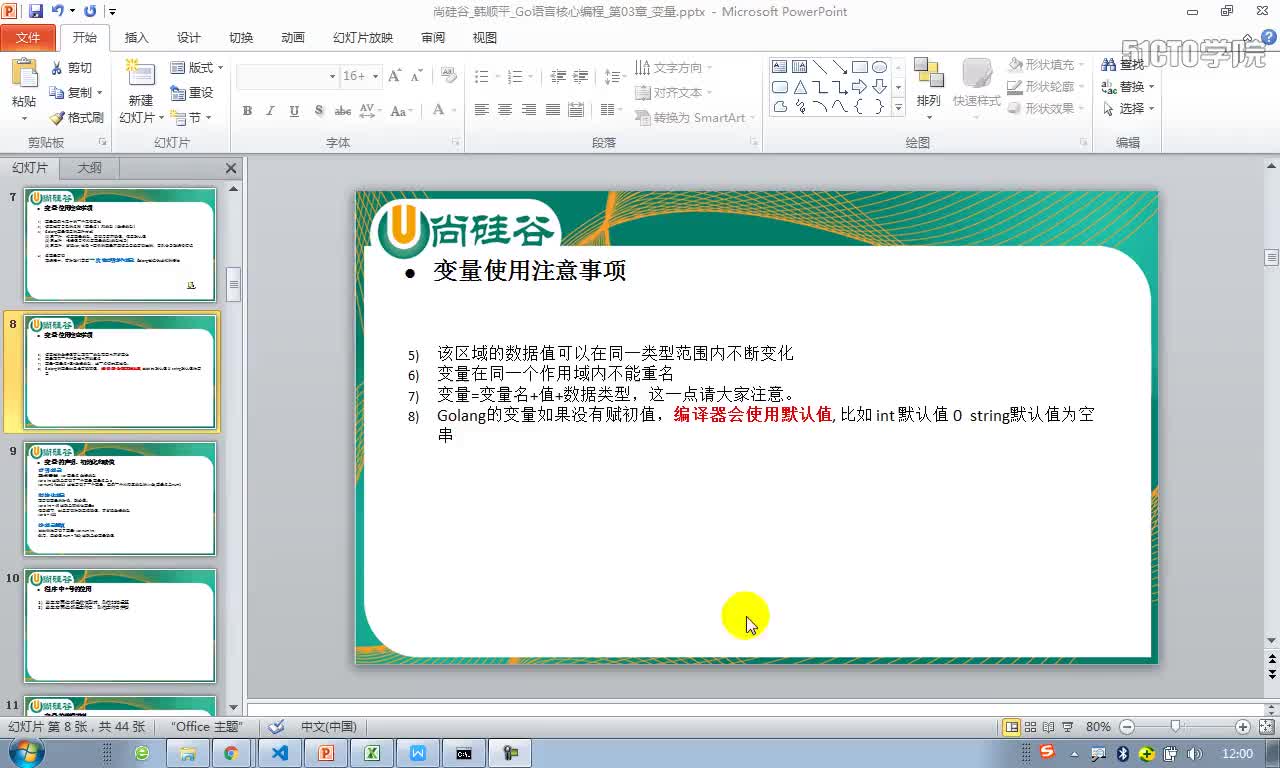Viewport: 1280px width, 768px height.
Task: Open 替换 replace dropdown arrow
Action: (1151, 87)
